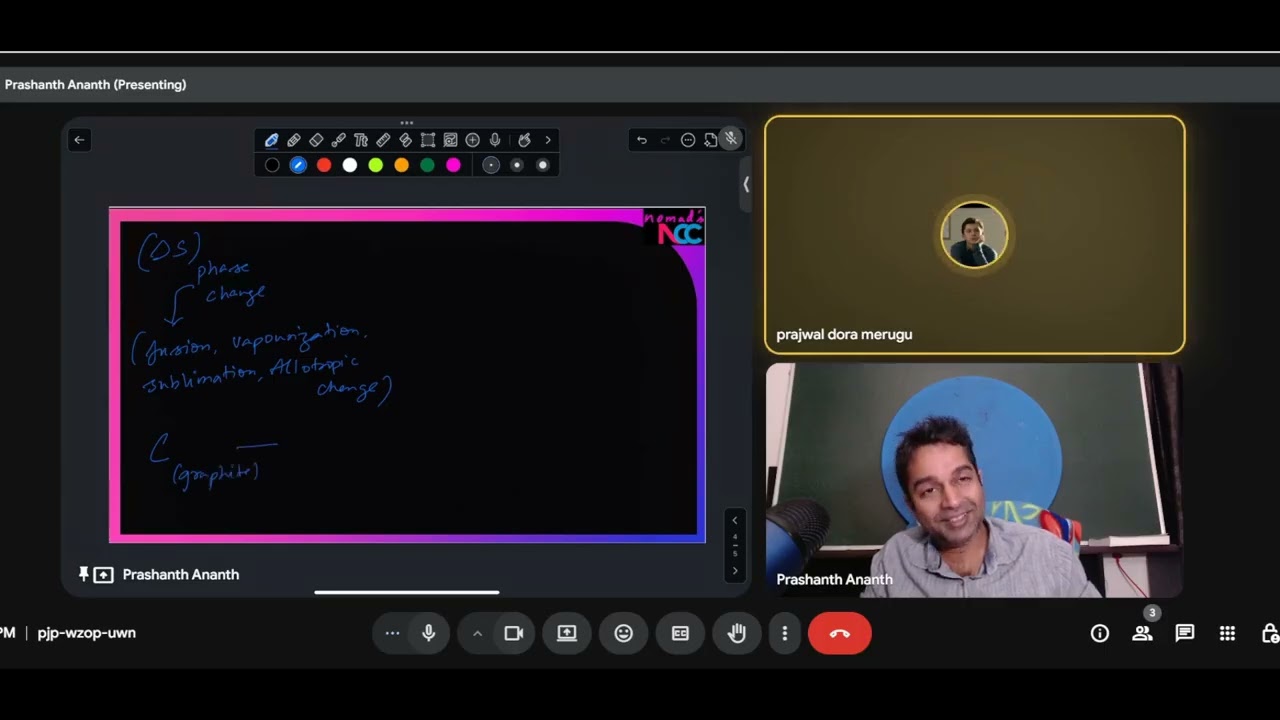Pick the orange pen color
The image size is (1280, 720).
tap(402, 165)
